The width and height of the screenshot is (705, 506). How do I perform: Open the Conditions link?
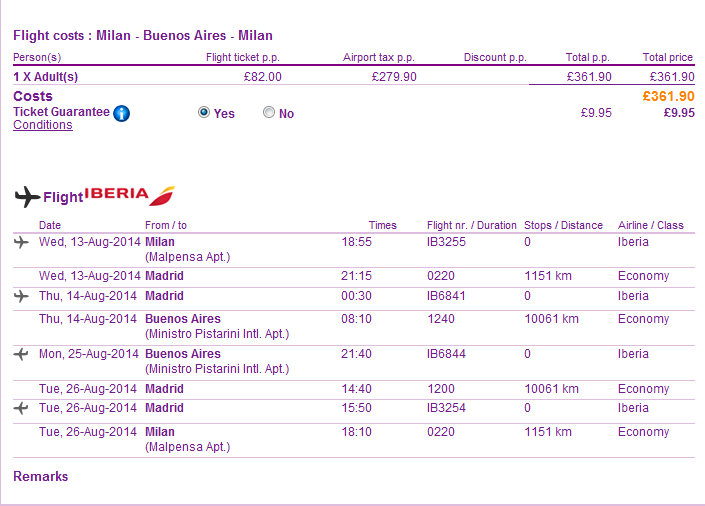tap(42, 125)
